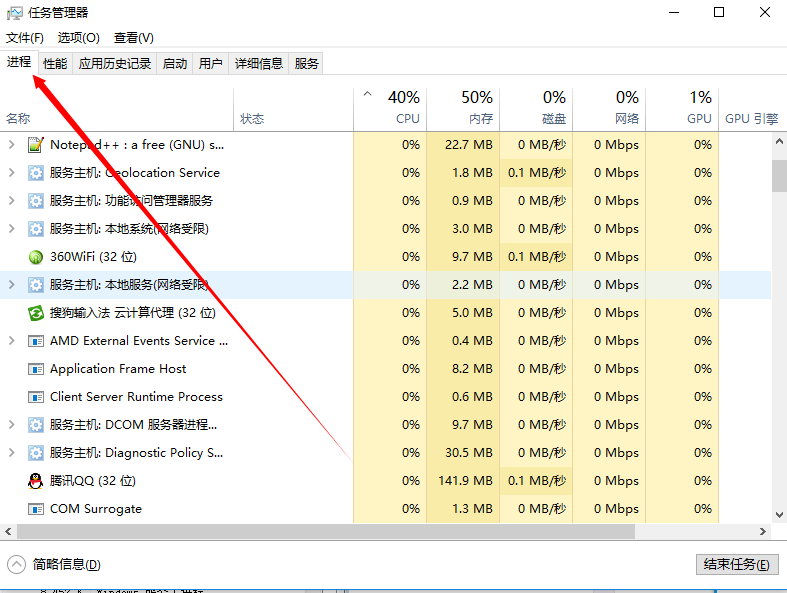Sort processes by the 内存 column header

[463, 108]
